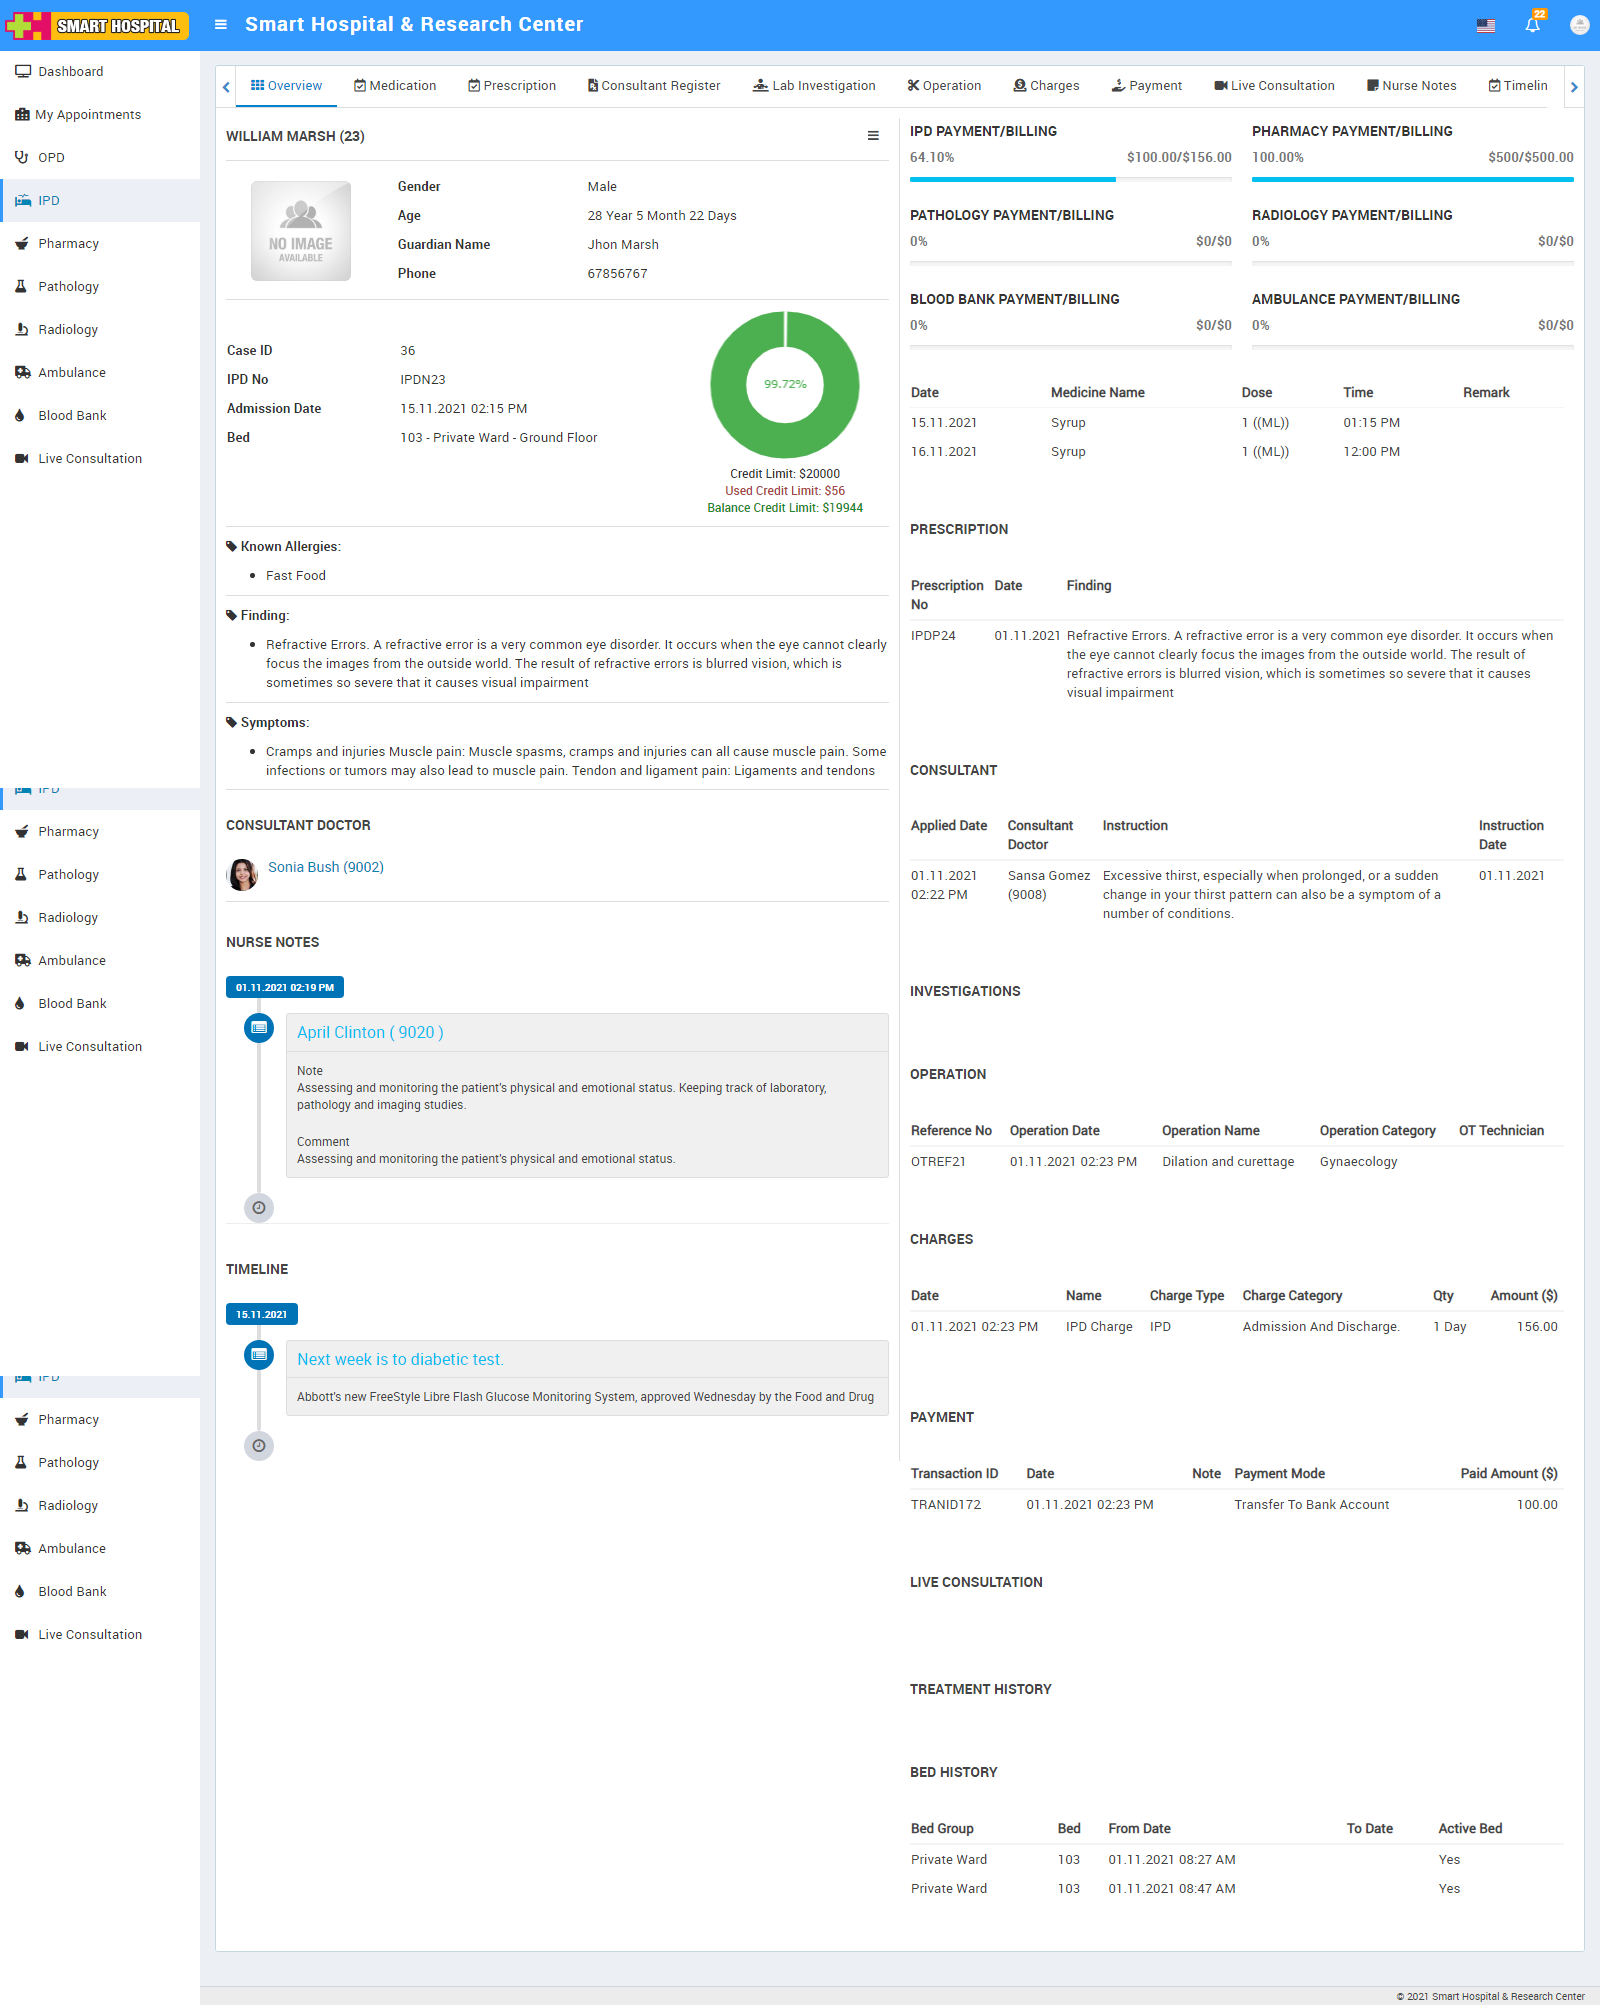Switch to the Medication tab
This screenshot has width=1600, height=2005.
[x=395, y=85]
